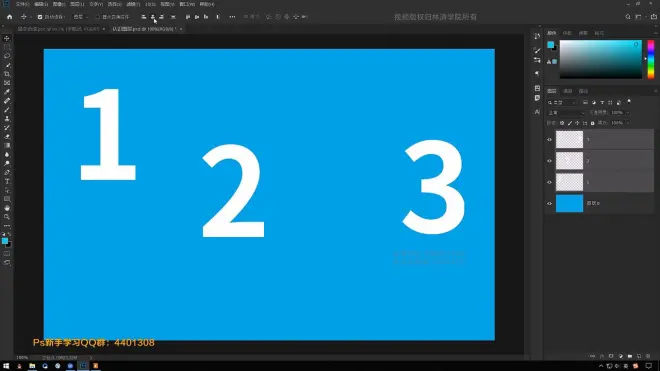Select the Pen tool

[7, 173]
